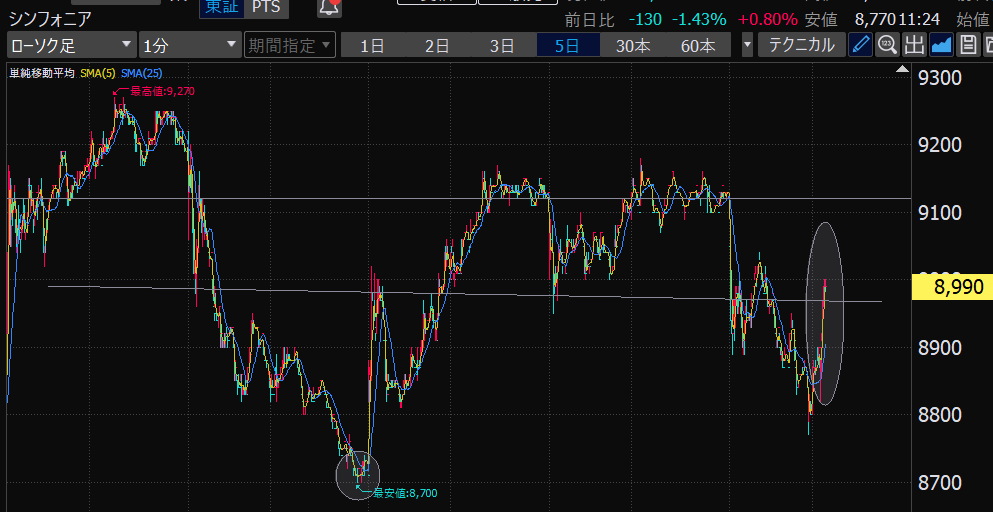Open the 1分 interval dropdown
This screenshot has width=993, height=512.
pos(189,45)
